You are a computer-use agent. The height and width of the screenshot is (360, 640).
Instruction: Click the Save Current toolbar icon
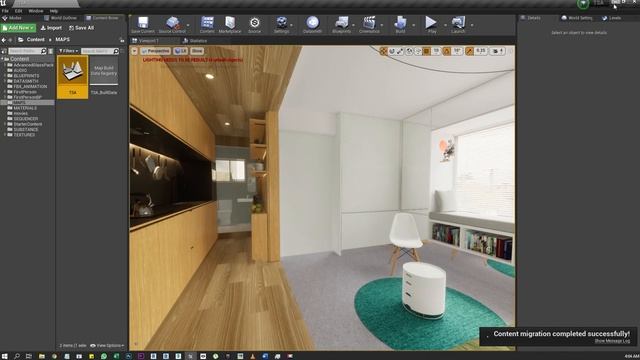(142, 24)
